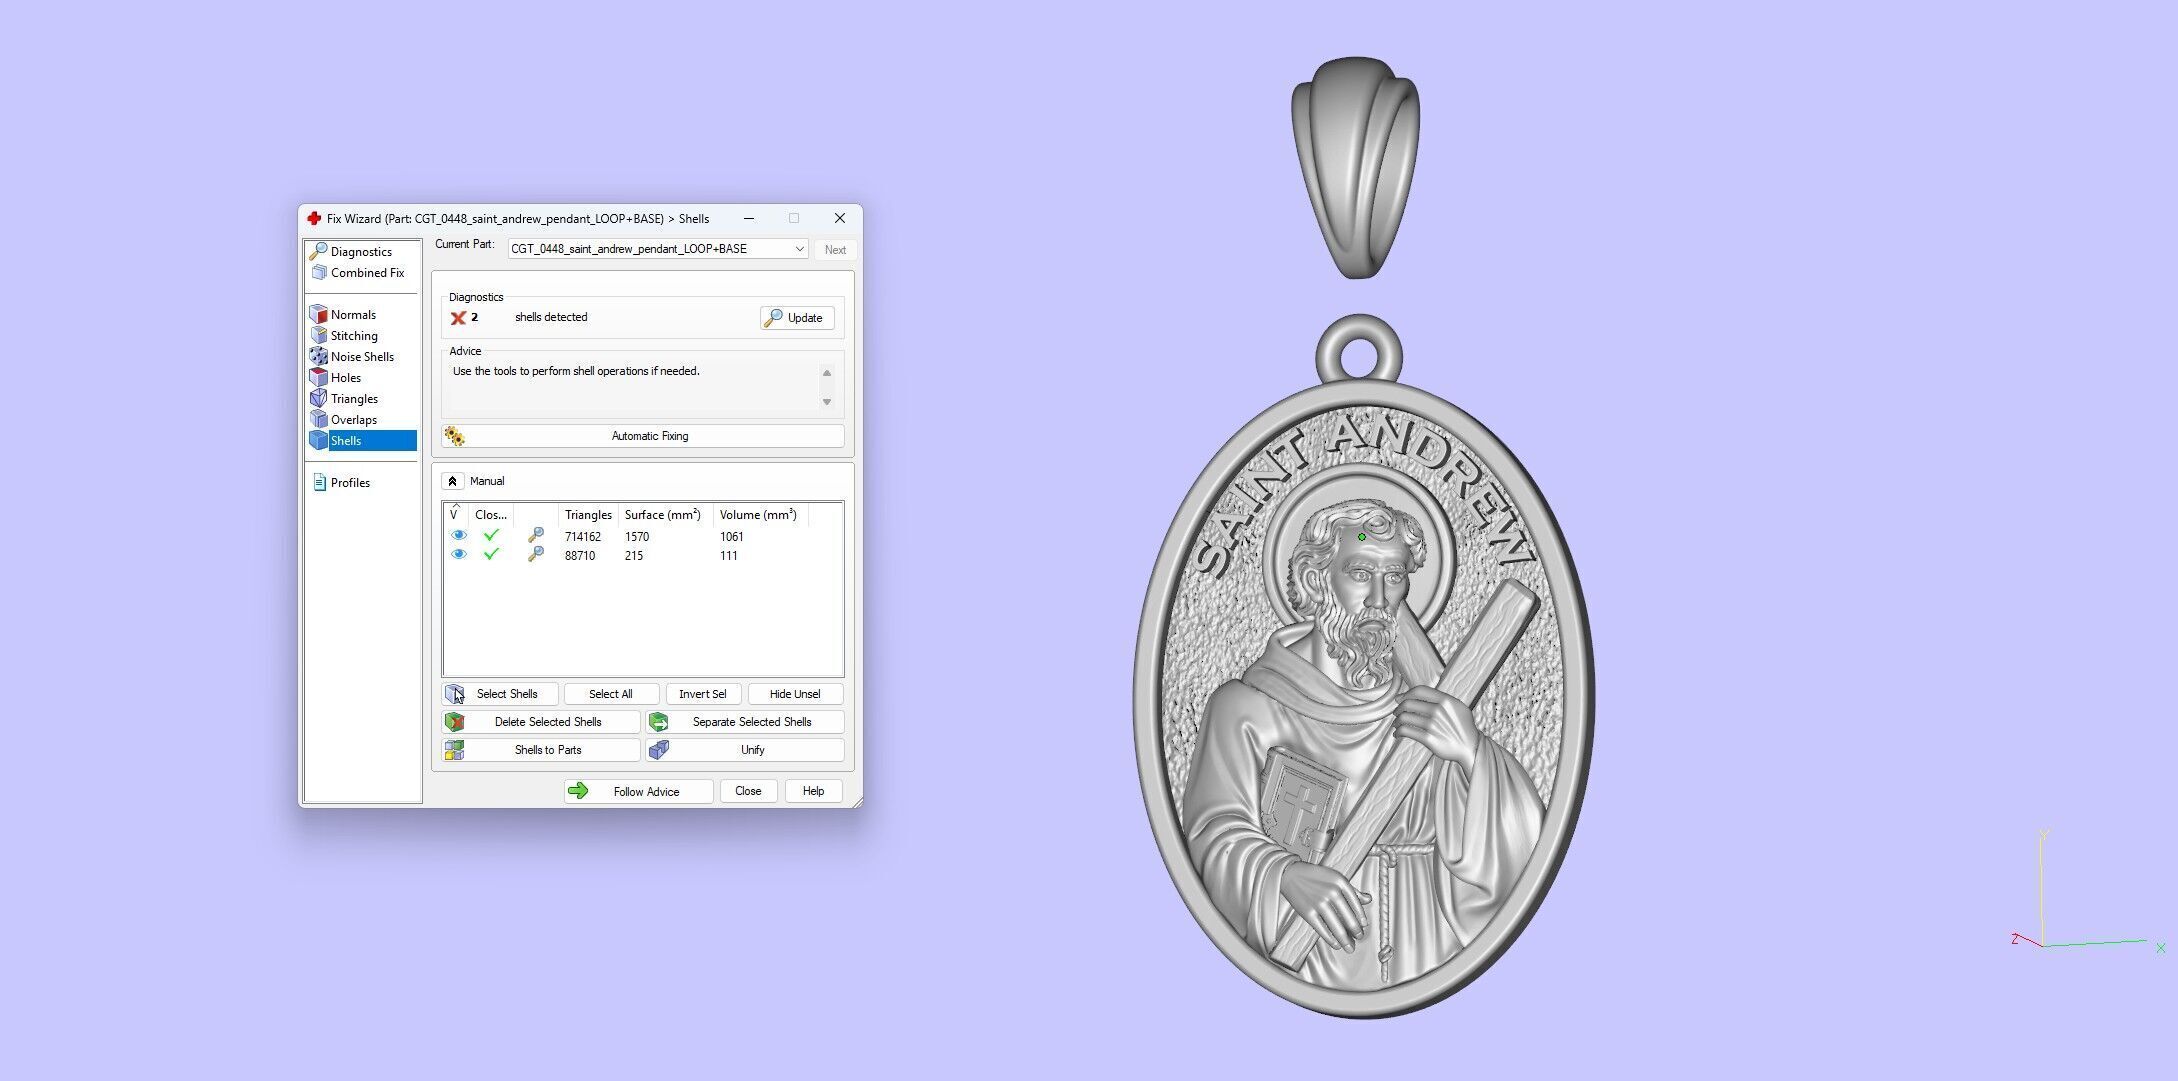Click the Combined Fix cube icon
This screenshot has height=1081, width=2178.
(x=318, y=272)
